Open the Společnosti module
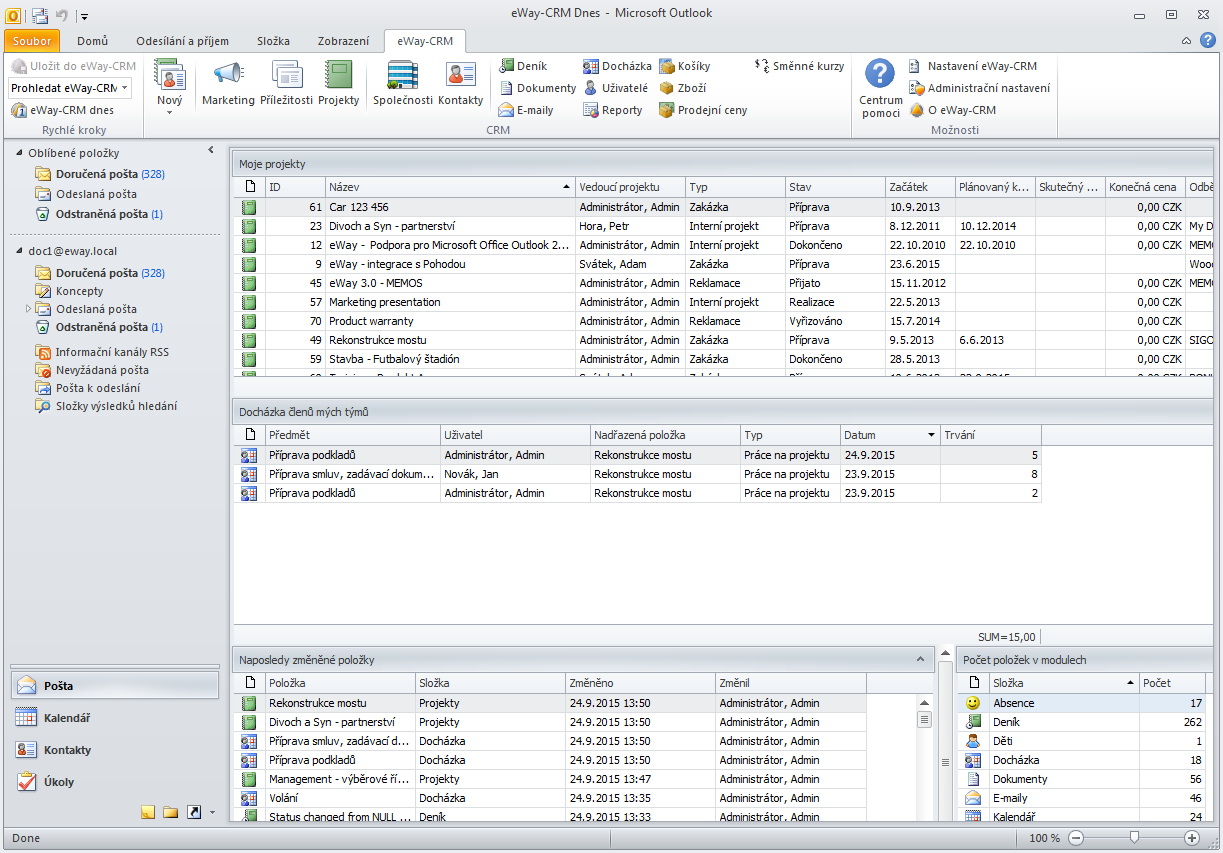This screenshot has height=853, width=1223. (402, 84)
